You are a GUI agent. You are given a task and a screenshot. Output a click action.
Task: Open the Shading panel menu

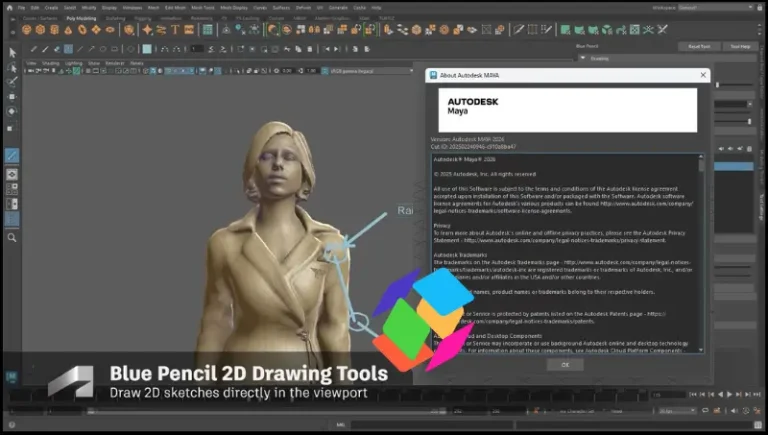[x=50, y=63]
